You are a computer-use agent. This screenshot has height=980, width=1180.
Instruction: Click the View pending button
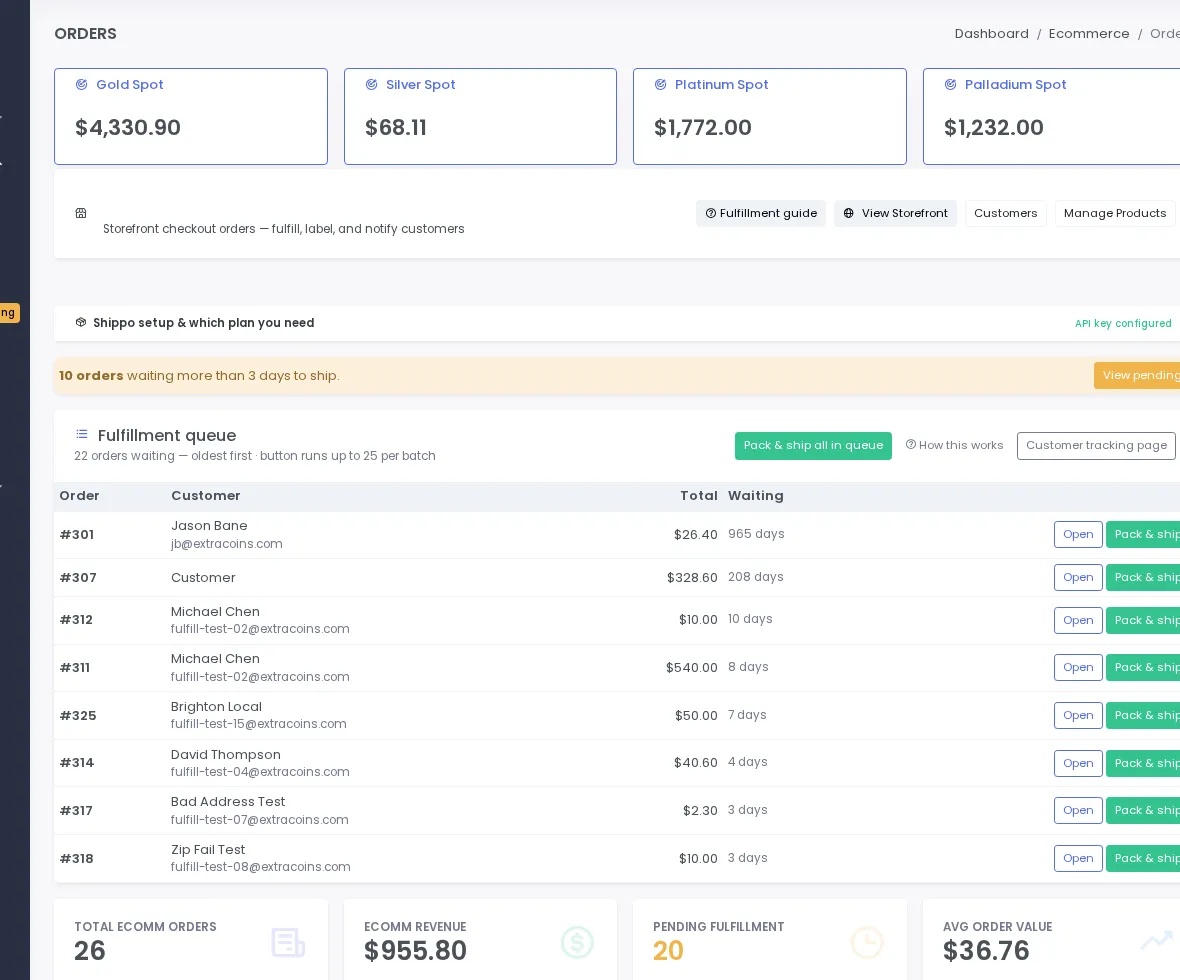(x=1137, y=376)
